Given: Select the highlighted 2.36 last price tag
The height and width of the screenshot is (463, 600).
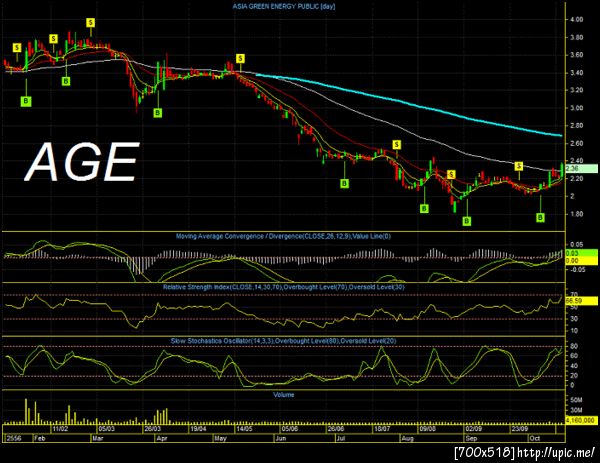Looking at the screenshot, I should 581,168.
